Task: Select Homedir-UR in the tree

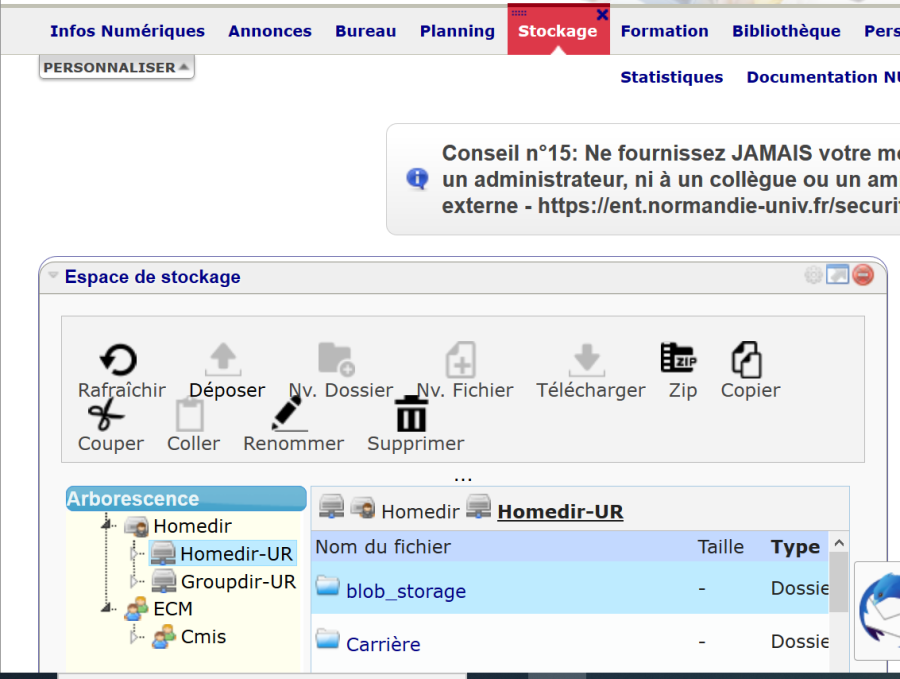Action: (236, 554)
